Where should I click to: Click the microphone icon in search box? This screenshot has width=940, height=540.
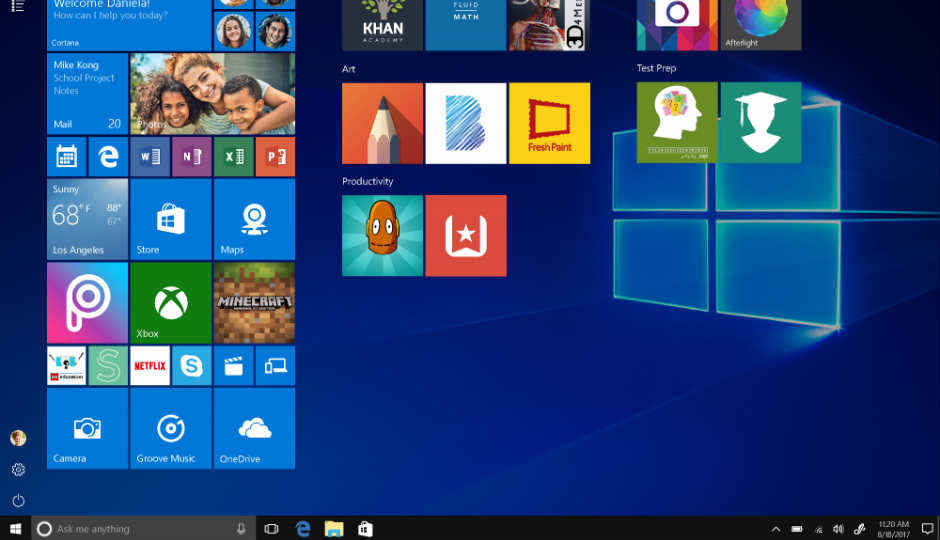tap(241, 529)
